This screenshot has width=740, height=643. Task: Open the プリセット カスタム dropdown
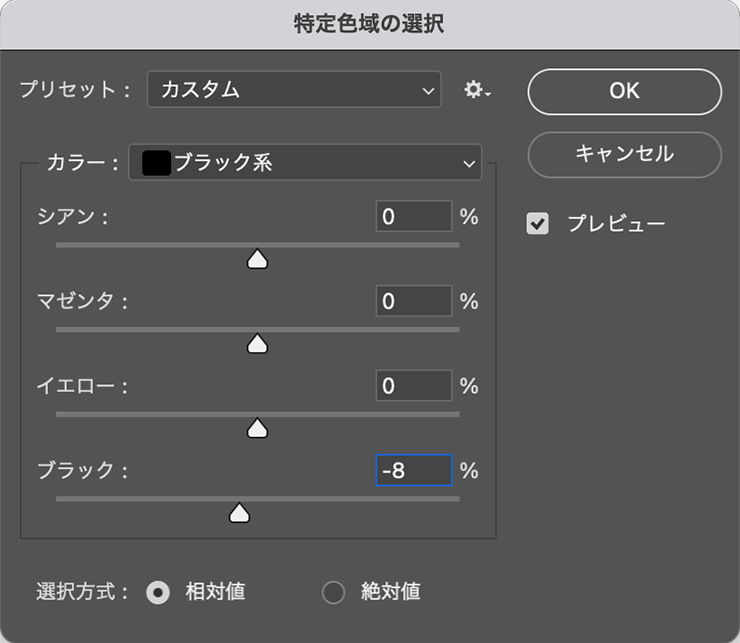click(294, 89)
